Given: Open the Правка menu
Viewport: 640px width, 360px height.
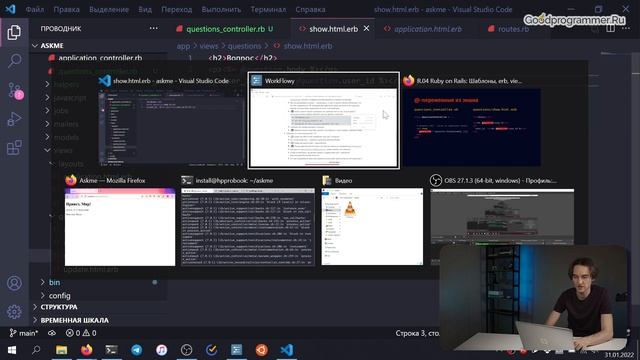Looking at the screenshot, I should 67,9.
